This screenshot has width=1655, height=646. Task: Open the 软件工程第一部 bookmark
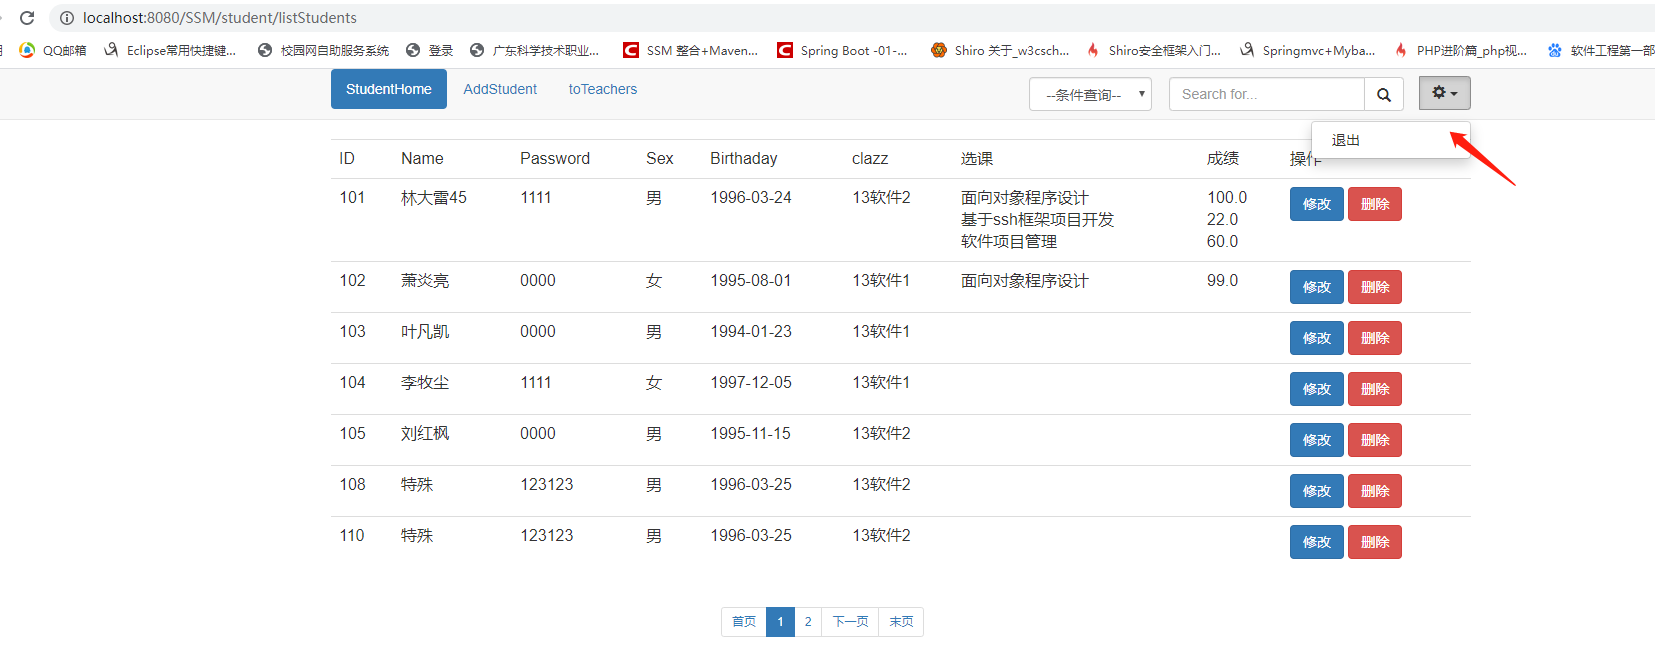click(x=1601, y=50)
